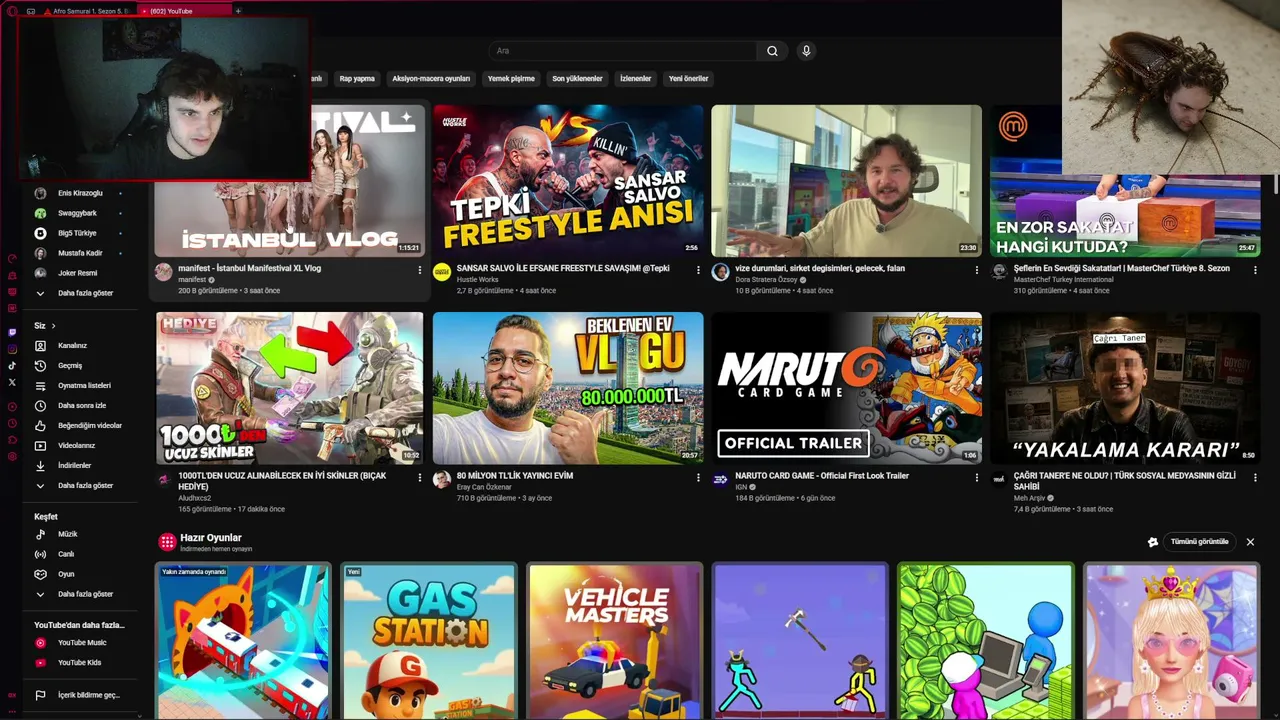Open Beğendiğim videolar
The height and width of the screenshot is (720, 1280).
click(x=78, y=426)
